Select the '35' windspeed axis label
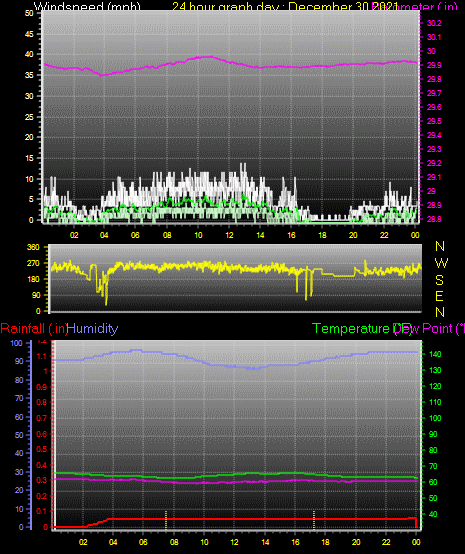The image size is (465, 554). coord(29,75)
